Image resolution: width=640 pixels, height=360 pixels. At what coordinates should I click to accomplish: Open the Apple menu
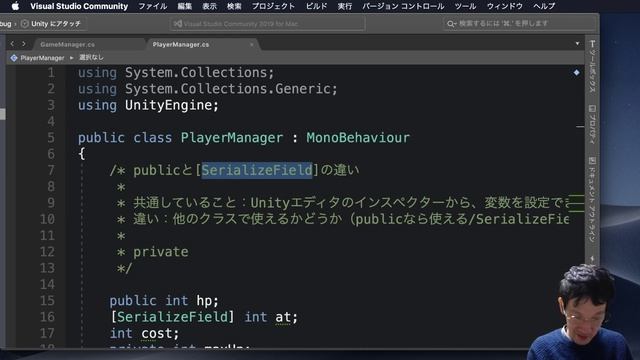click(x=15, y=6)
